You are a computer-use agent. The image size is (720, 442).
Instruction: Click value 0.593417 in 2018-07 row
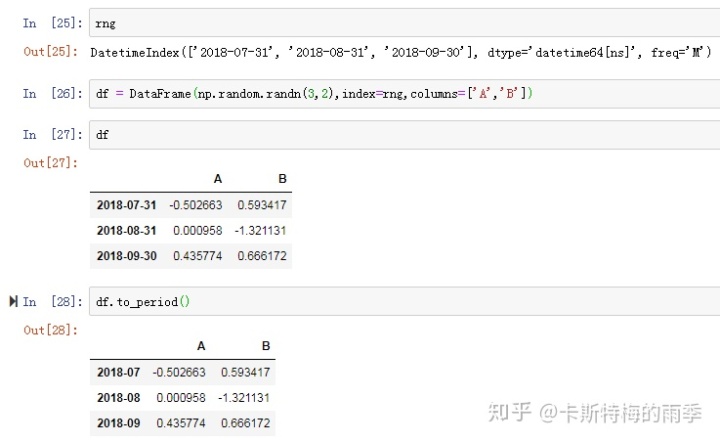click(x=245, y=372)
